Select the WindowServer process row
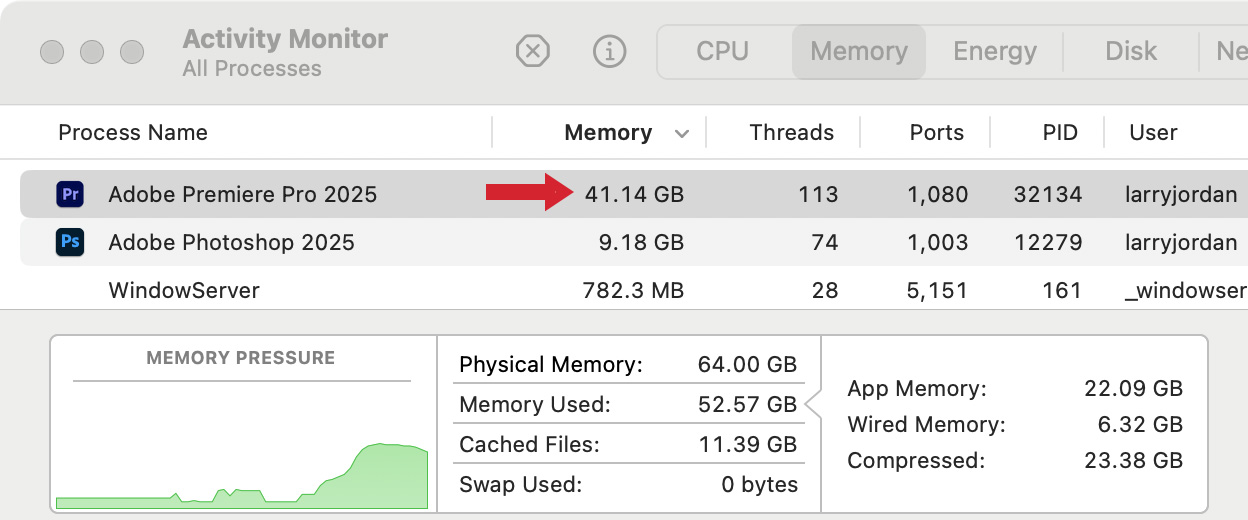Screen dimensions: 1248x520 [x=634, y=291]
